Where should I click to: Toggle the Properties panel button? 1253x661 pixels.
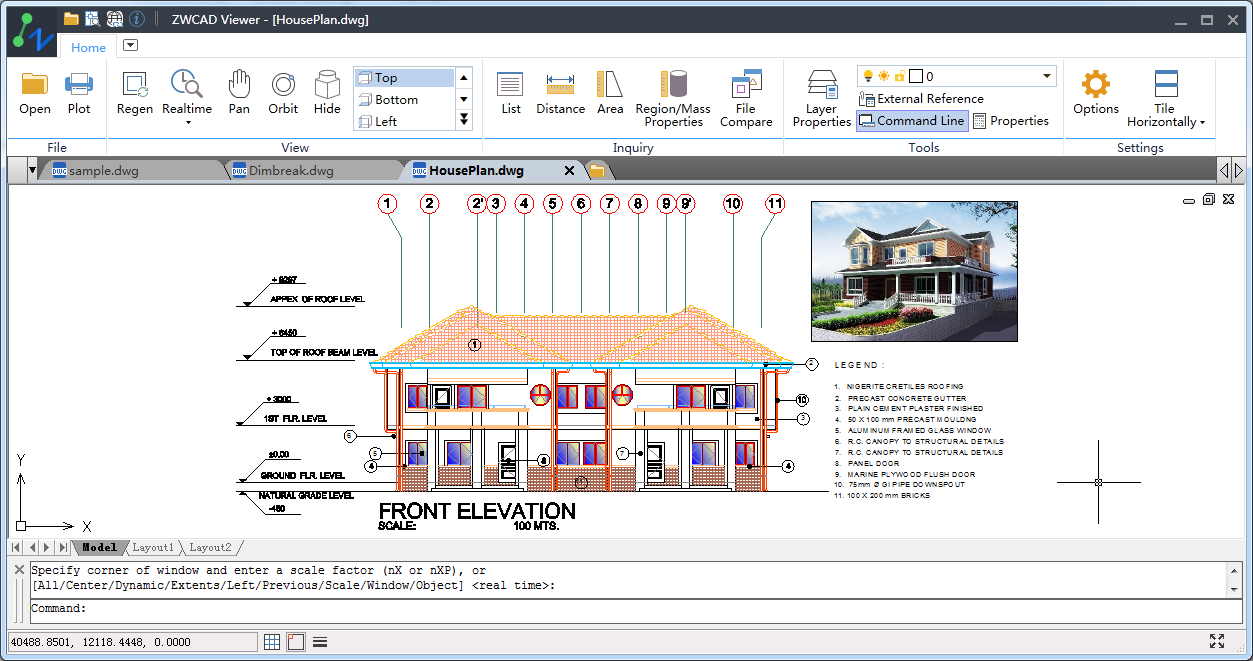(x=1010, y=121)
